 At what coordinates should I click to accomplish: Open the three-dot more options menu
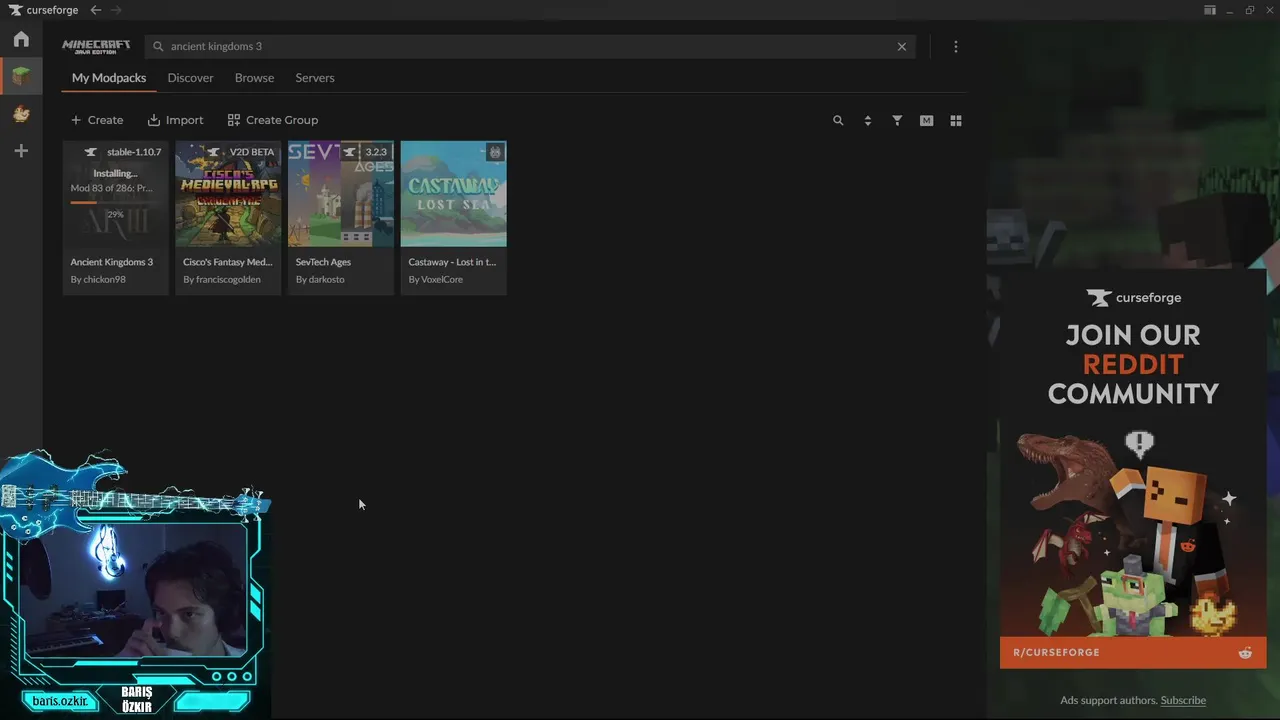pyautogui.click(x=956, y=46)
